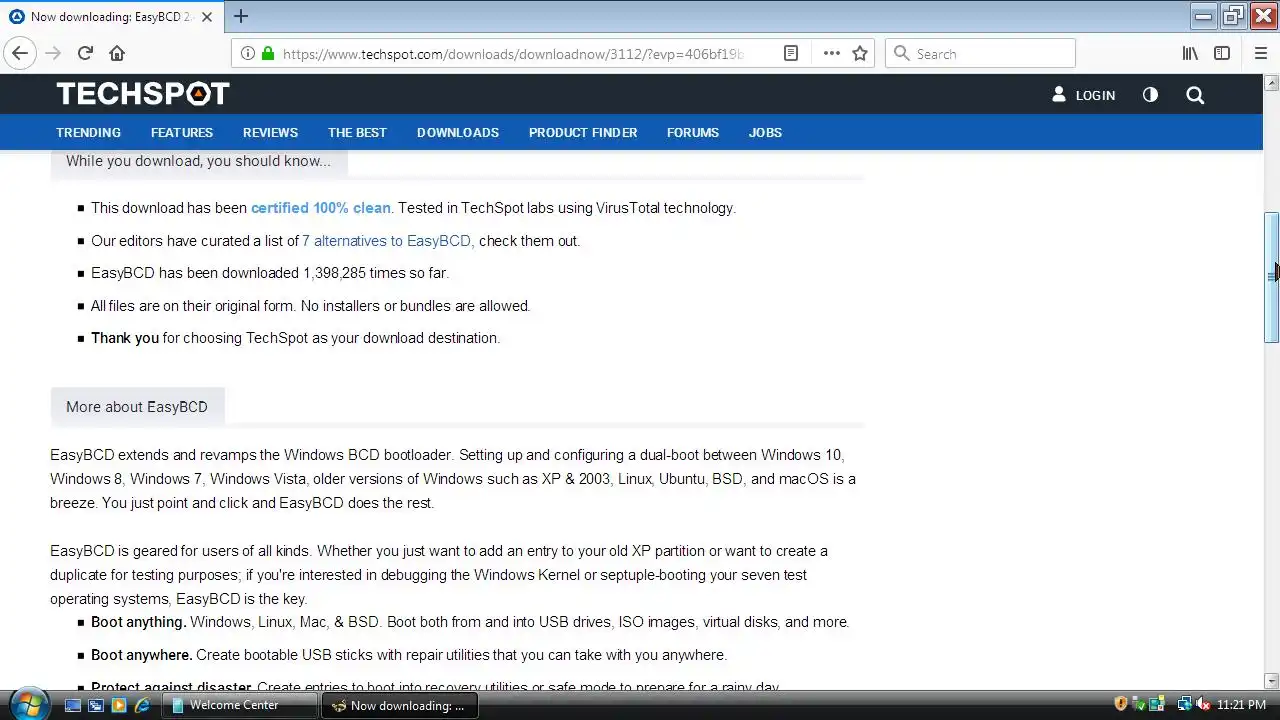This screenshot has width=1280, height=720.
Task: Open the page actions three-dot menu
Action: click(831, 54)
